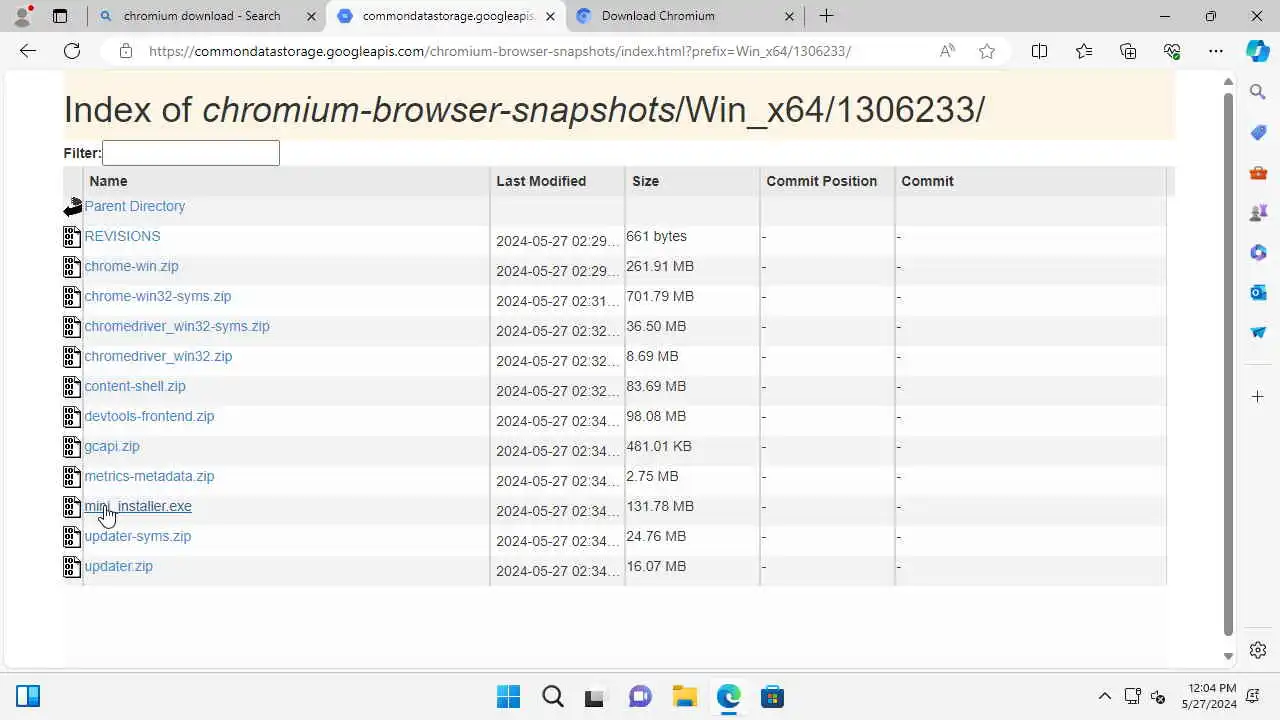Open taskbar Search

(x=552, y=696)
